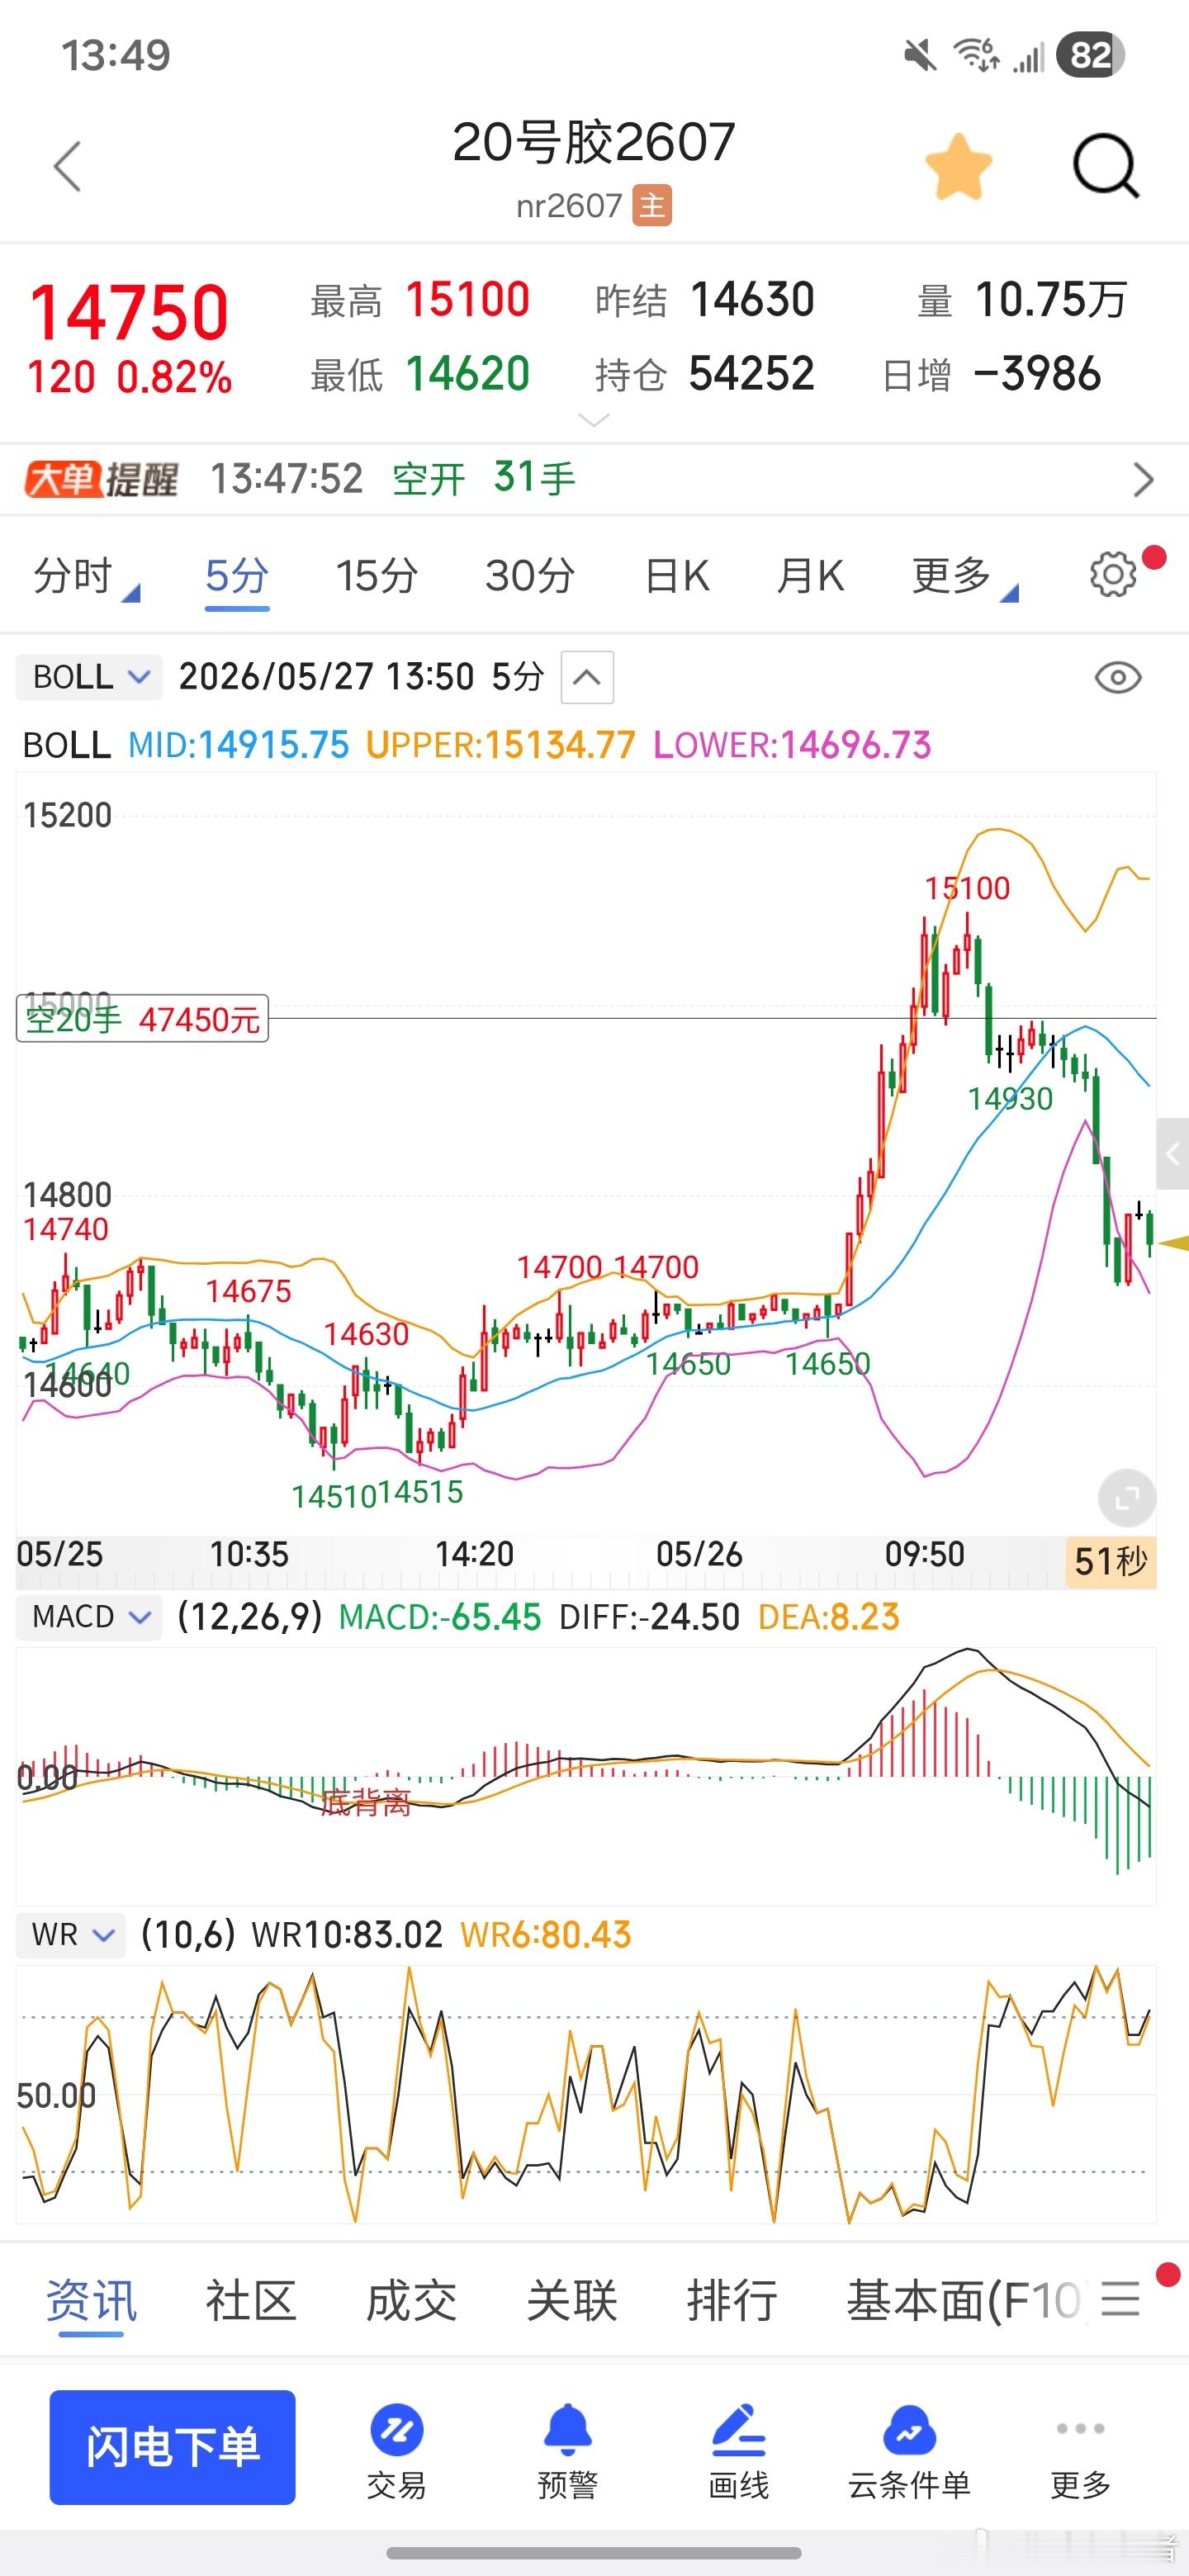Expand quote details chevron below 持仓
Image resolution: width=1189 pixels, height=2576 pixels.
[x=594, y=421]
